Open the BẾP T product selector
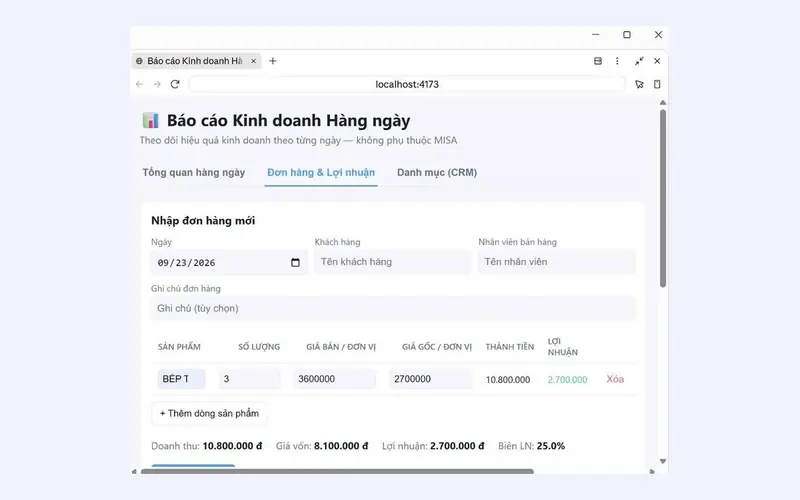This screenshot has height=500, width=800. [x=181, y=379]
